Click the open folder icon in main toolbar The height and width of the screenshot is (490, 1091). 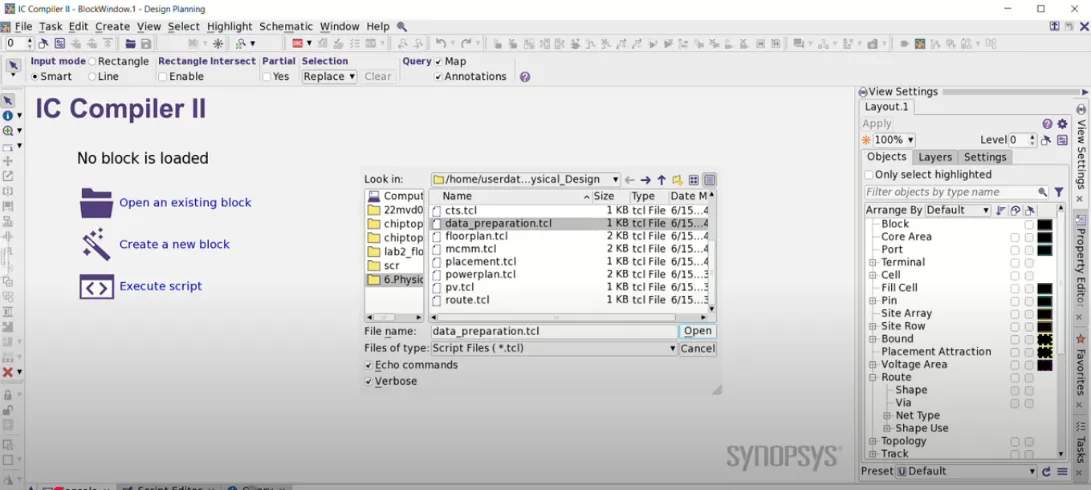tap(130, 43)
